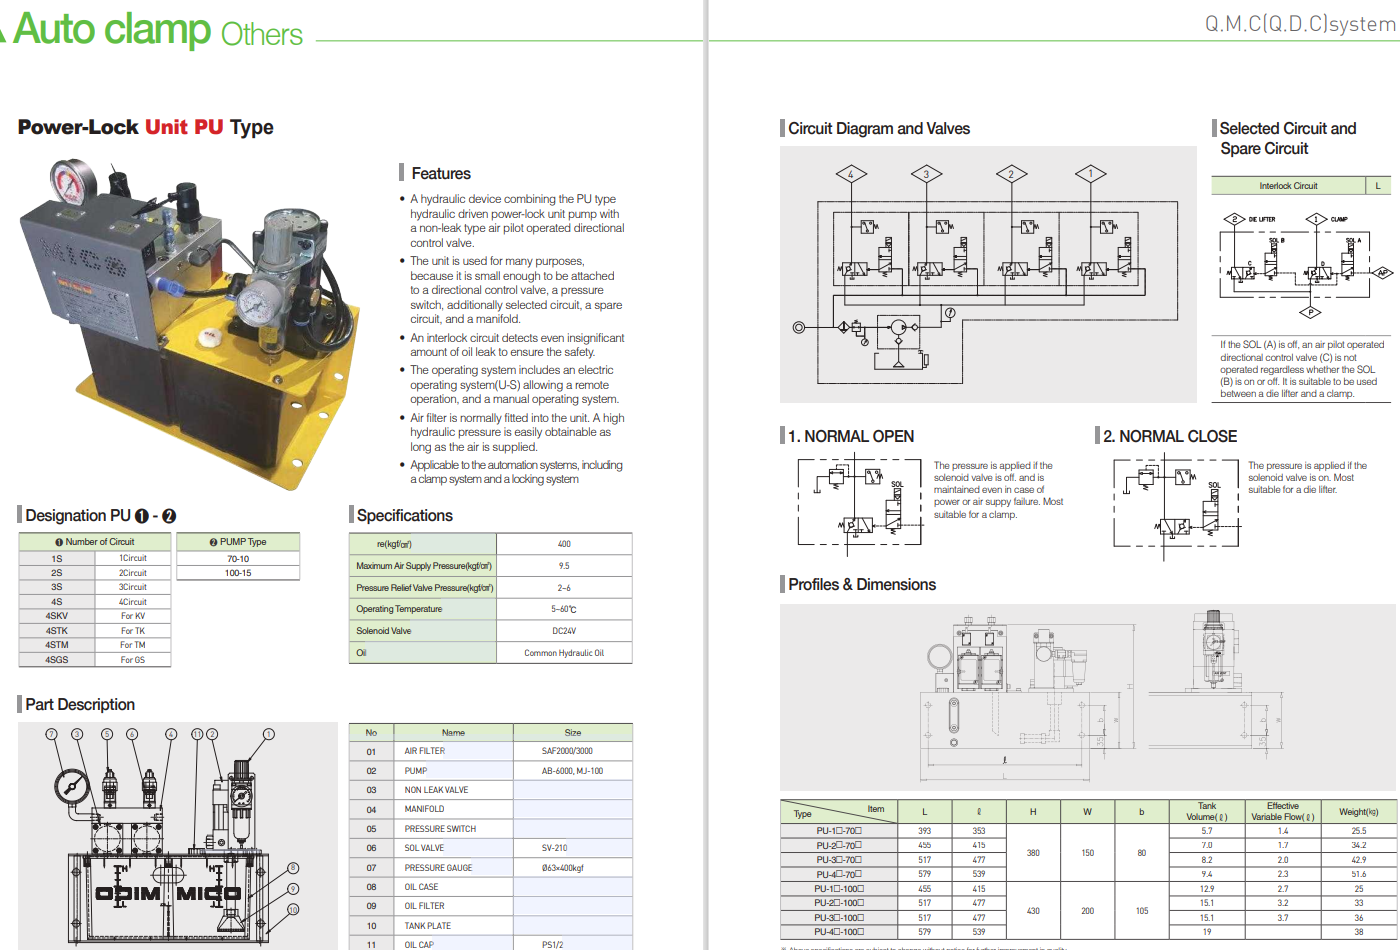This screenshot has height=950, width=1400.
Task: Select the 'Common Hydraulic Oil' value
Action: pyautogui.click(x=564, y=653)
